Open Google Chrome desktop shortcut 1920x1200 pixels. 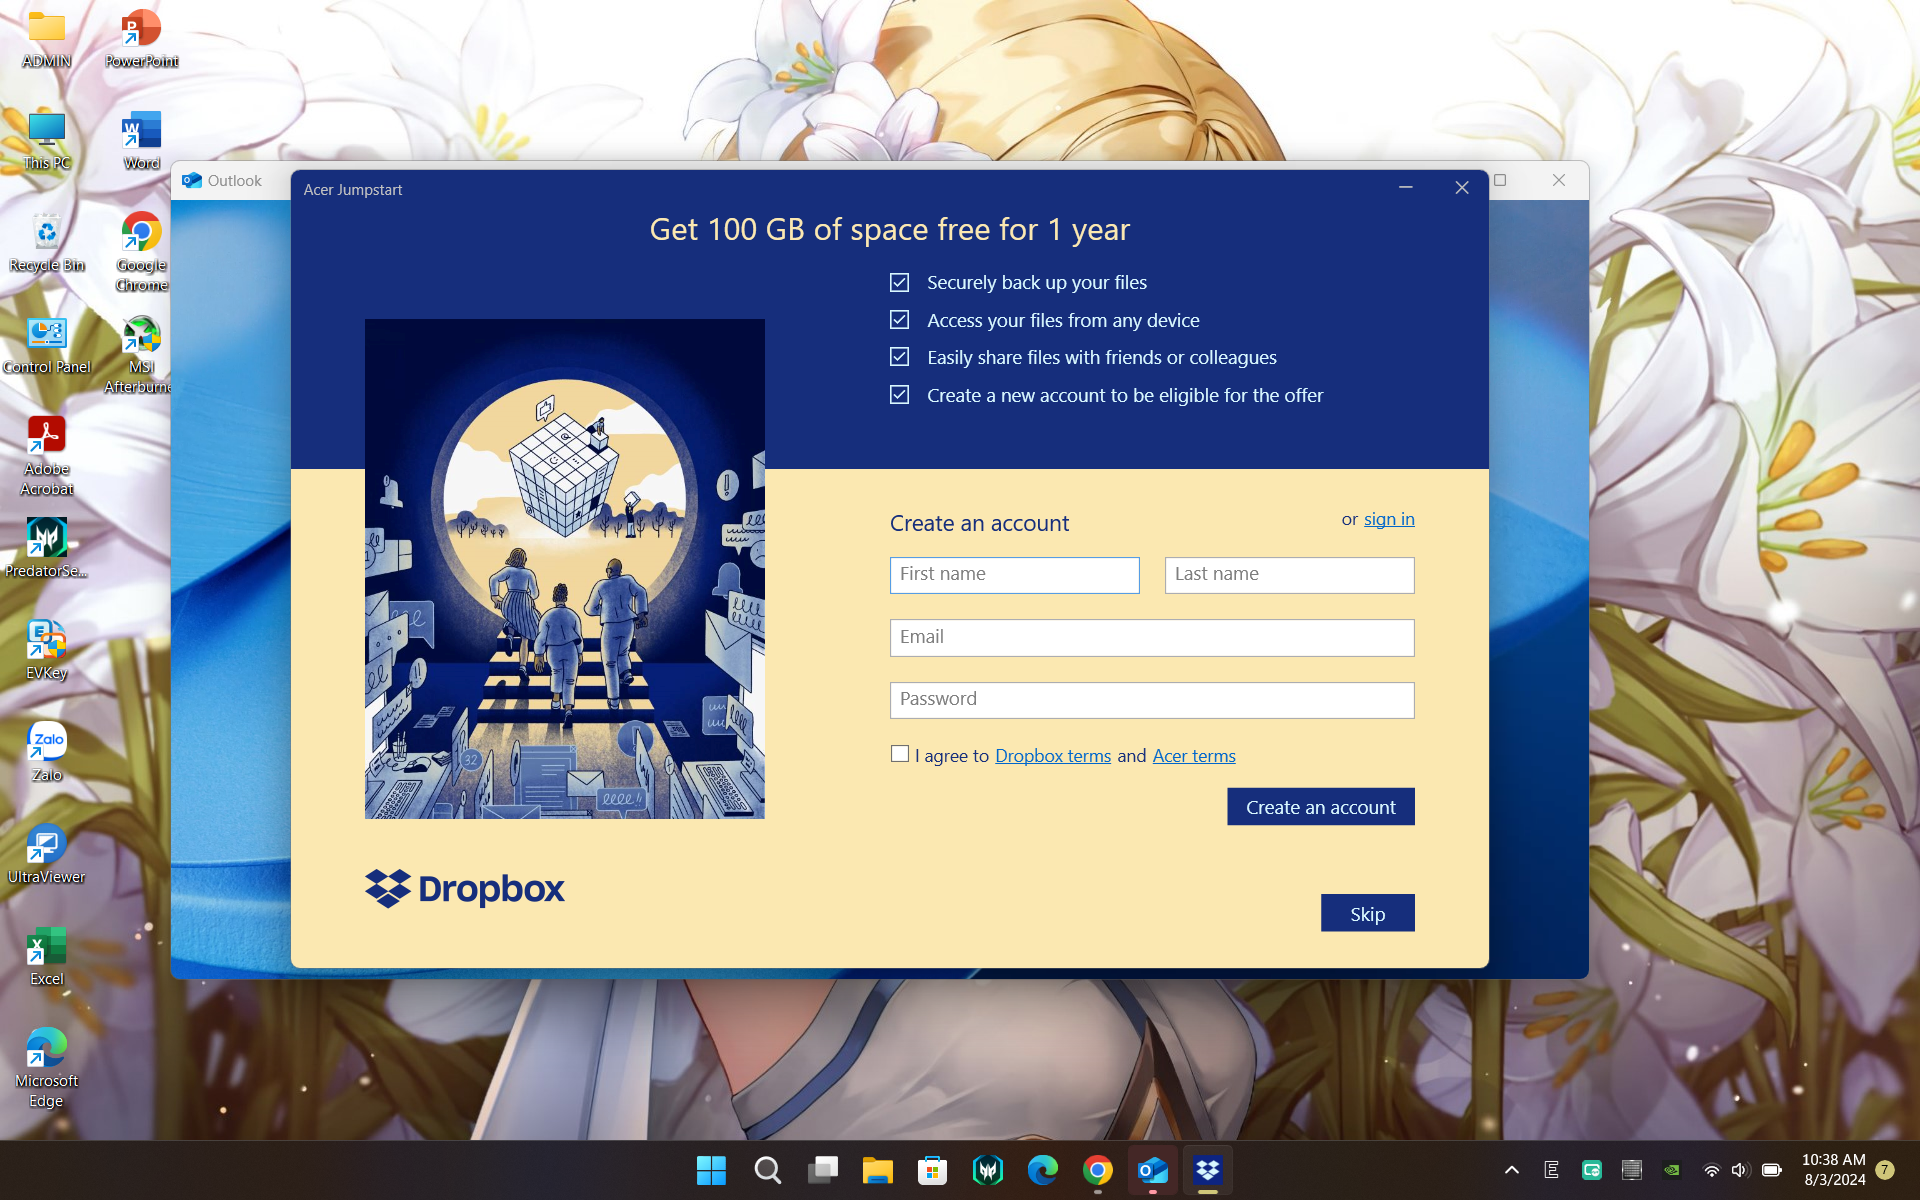(141, 252)
